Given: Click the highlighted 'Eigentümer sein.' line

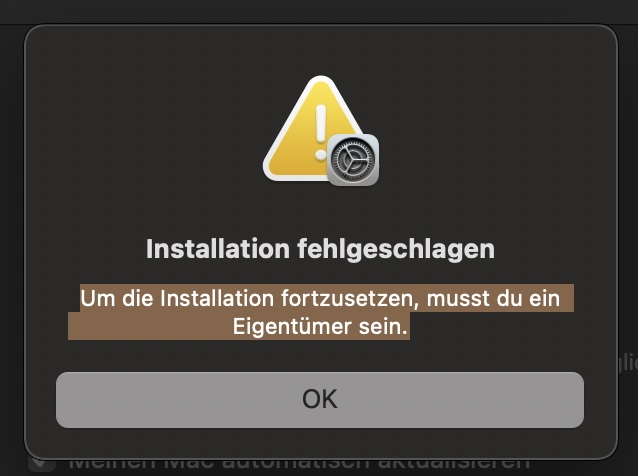Looking at the screenshot, I should pyautogui.click(x=320, y=326).
